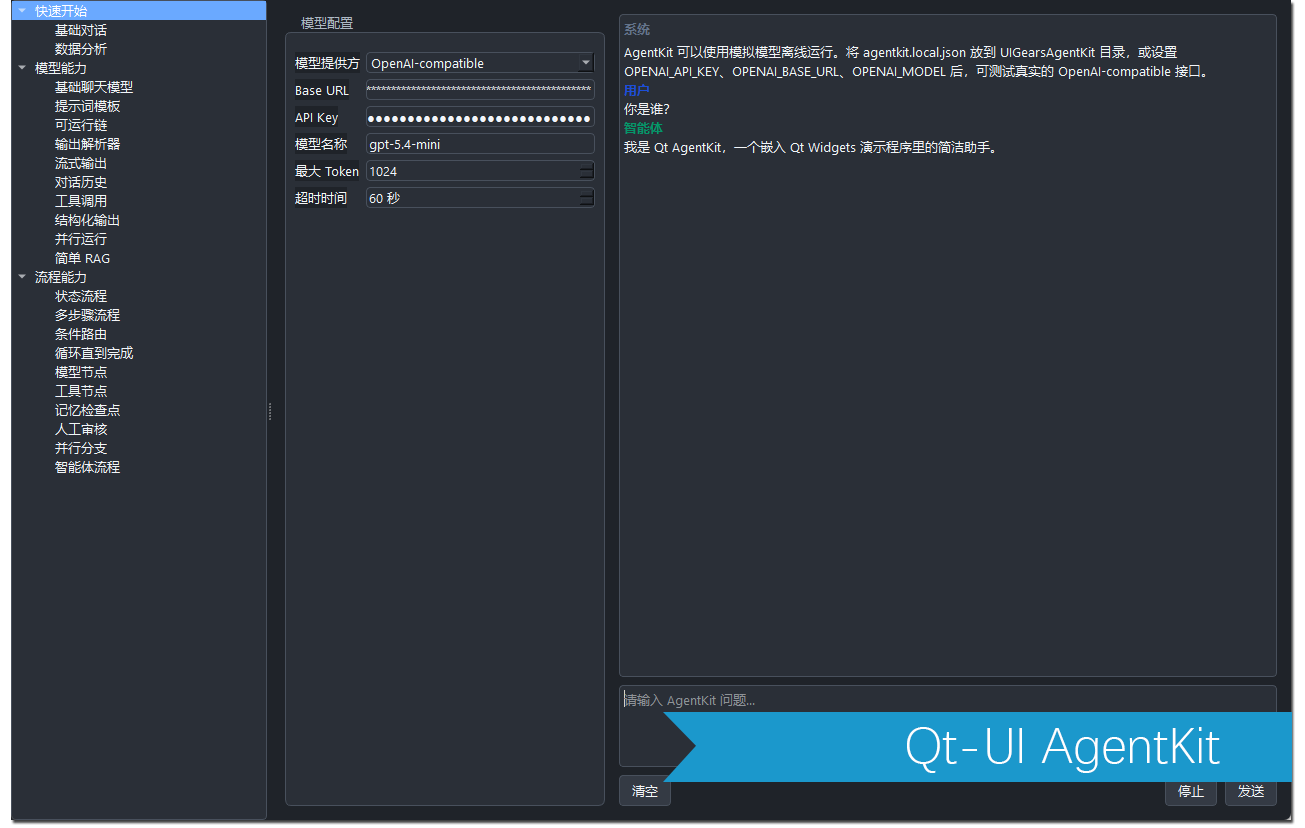Open the 提示词模板 example

(88, 106)
